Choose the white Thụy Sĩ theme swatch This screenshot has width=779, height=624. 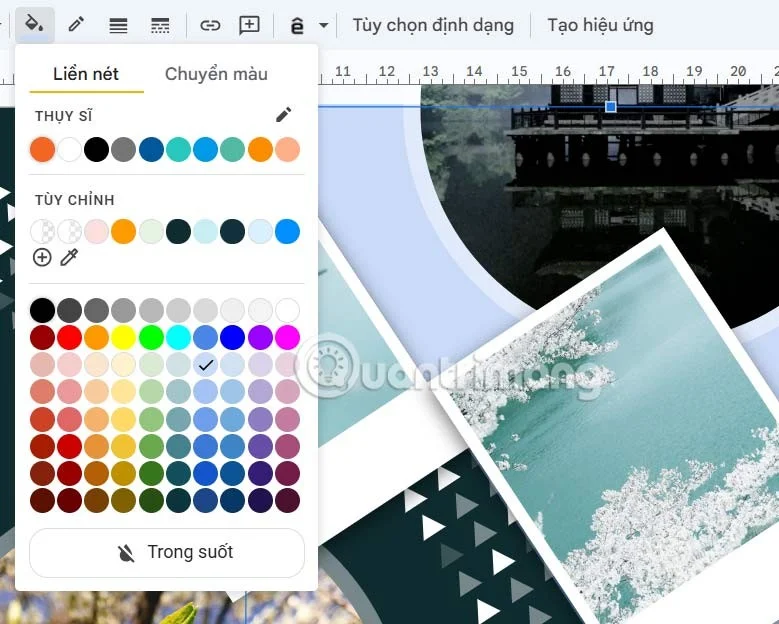(70, 150)
